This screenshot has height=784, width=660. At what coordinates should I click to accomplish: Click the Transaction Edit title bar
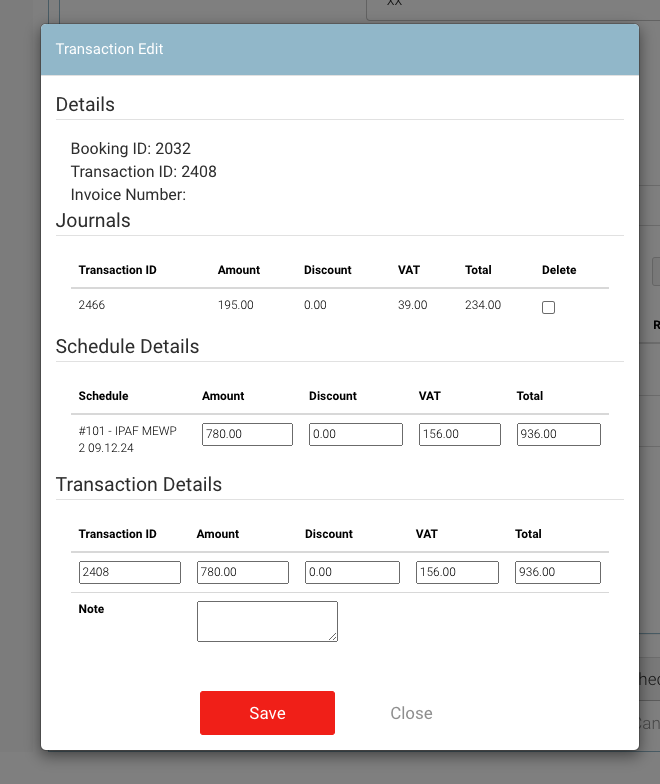point(339,49)
